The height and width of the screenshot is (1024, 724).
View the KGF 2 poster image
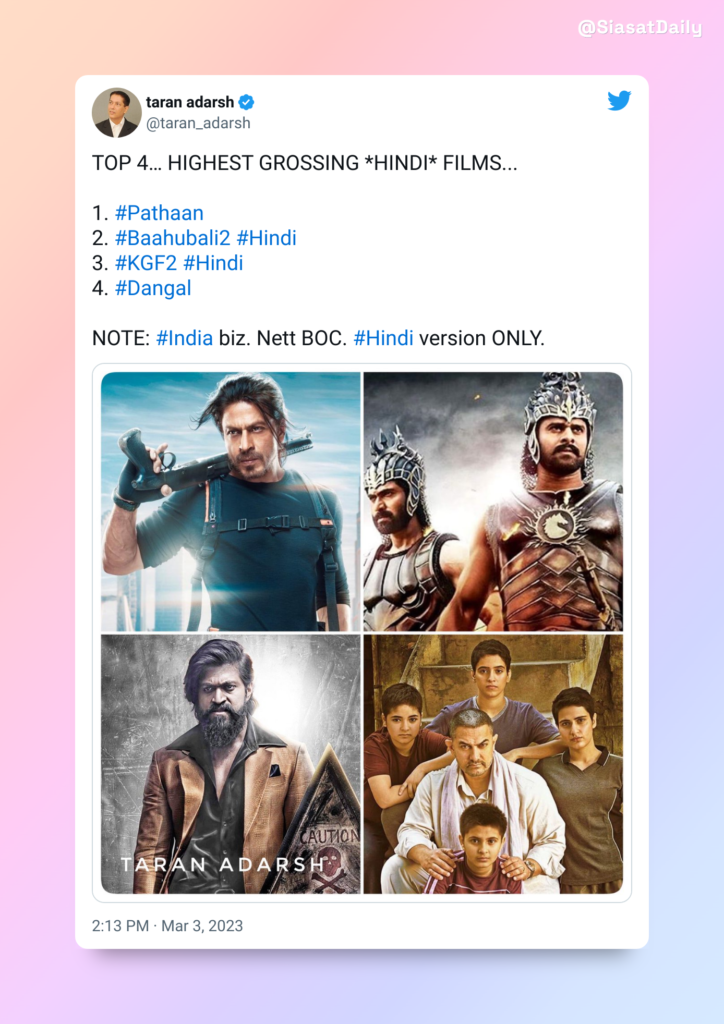(x=231, y=764)
